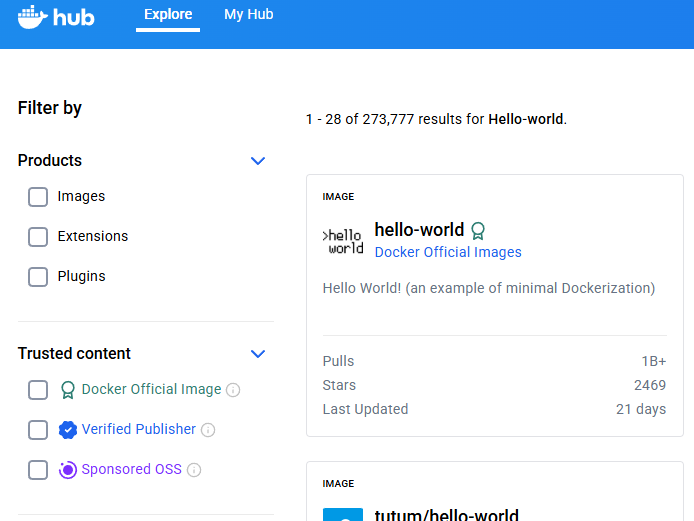Open the Explore tab

[168, 15]
